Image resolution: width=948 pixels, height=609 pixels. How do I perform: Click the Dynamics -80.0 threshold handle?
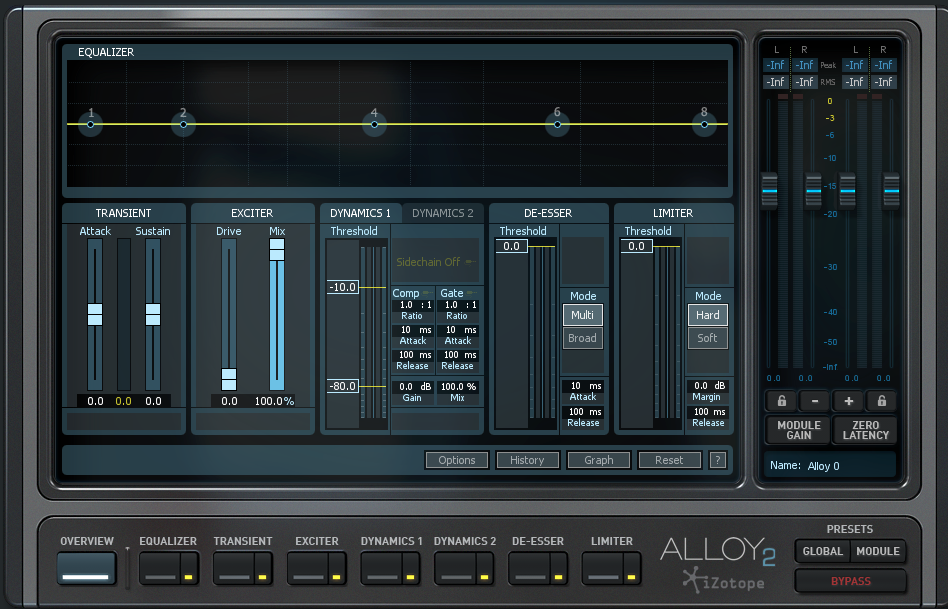(343, 386)
